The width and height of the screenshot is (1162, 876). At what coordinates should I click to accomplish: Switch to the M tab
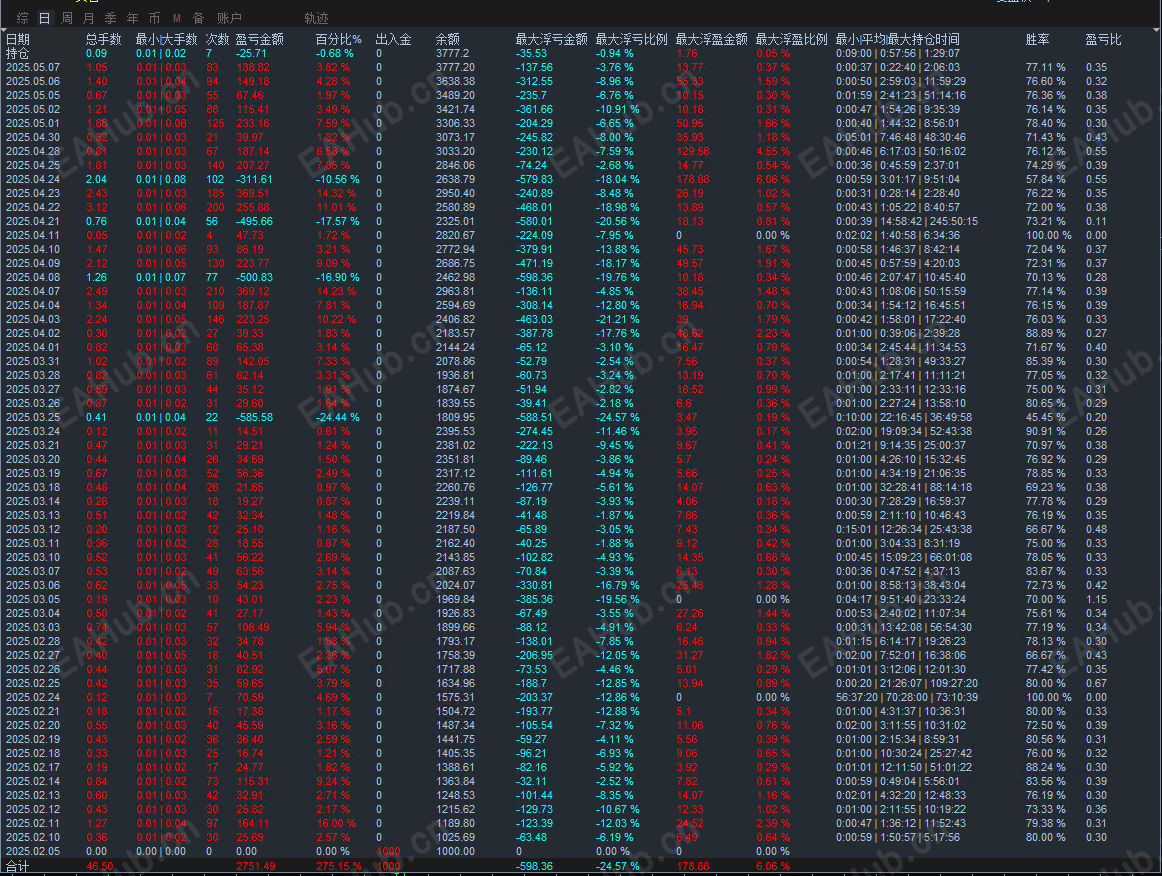pyautogui.click(x=176, y=18)
